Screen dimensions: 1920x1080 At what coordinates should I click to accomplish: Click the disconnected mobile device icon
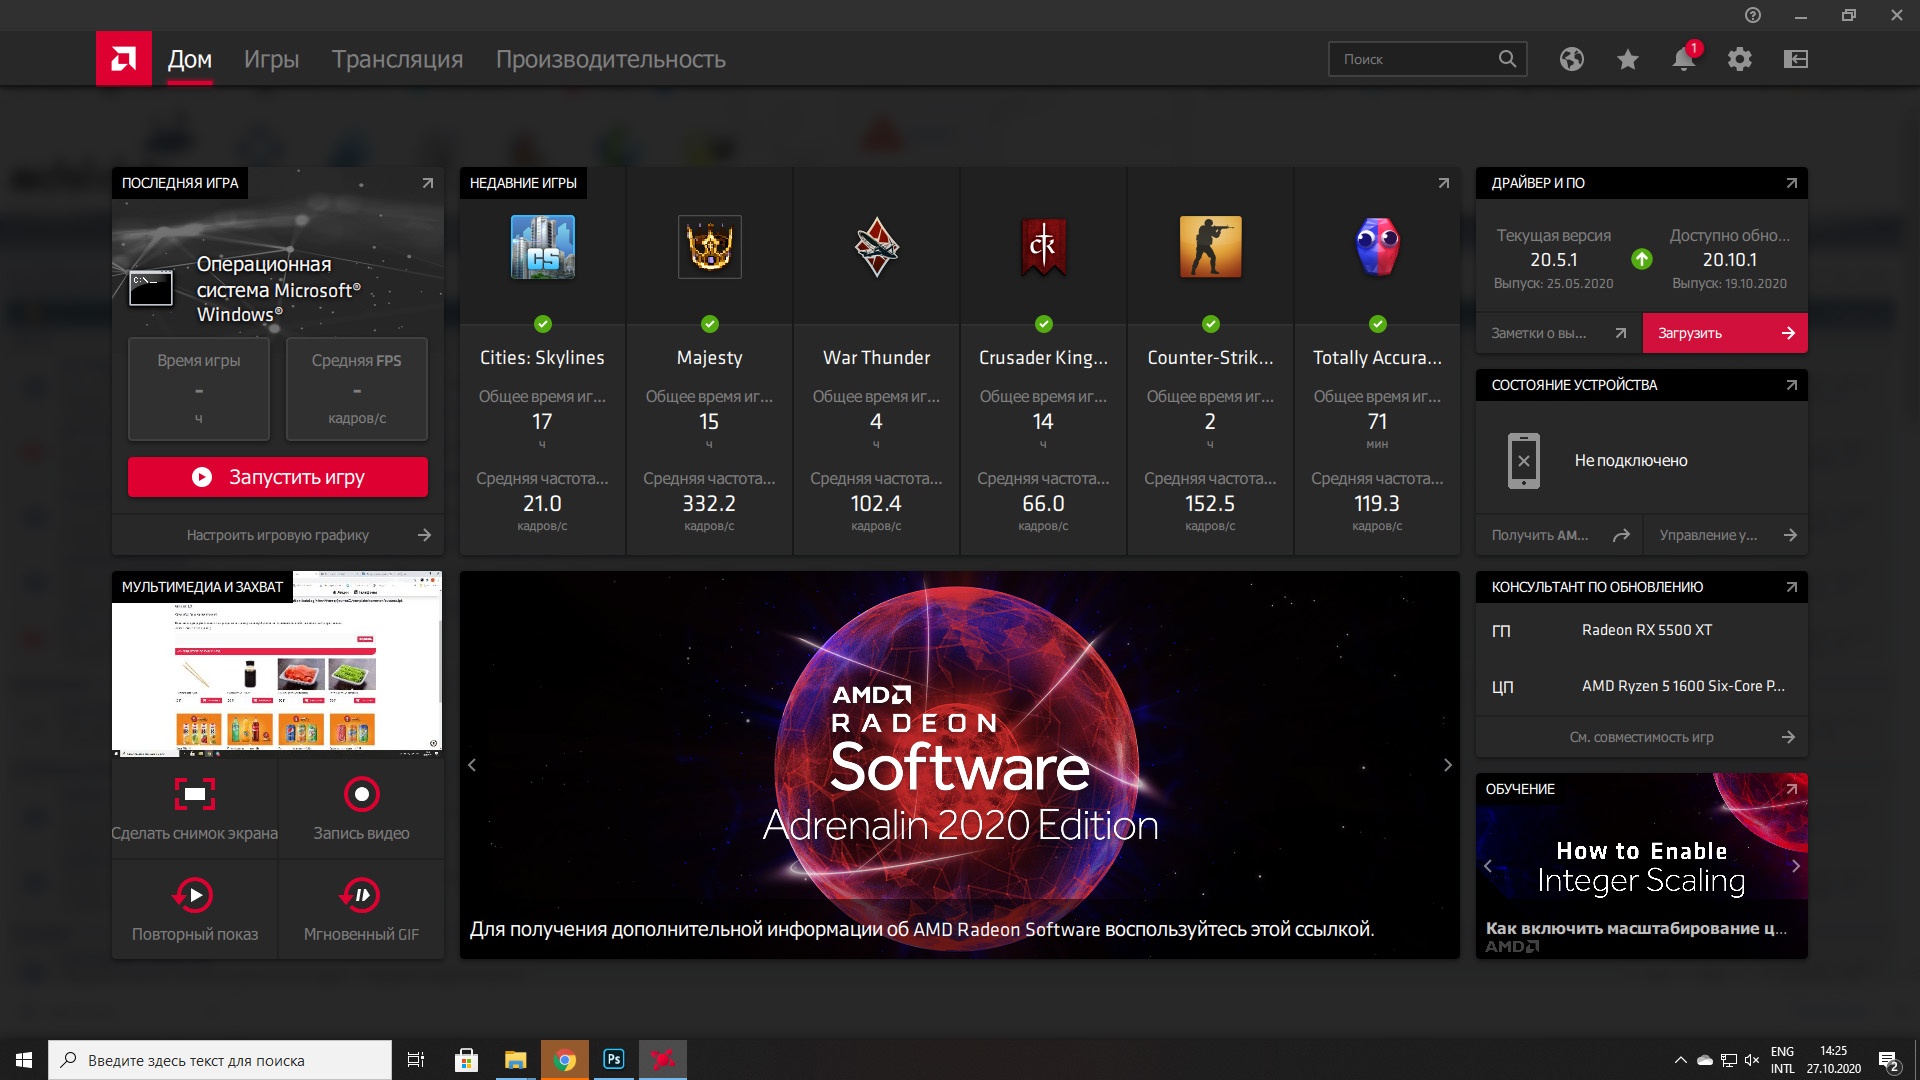click(1523, 461)
